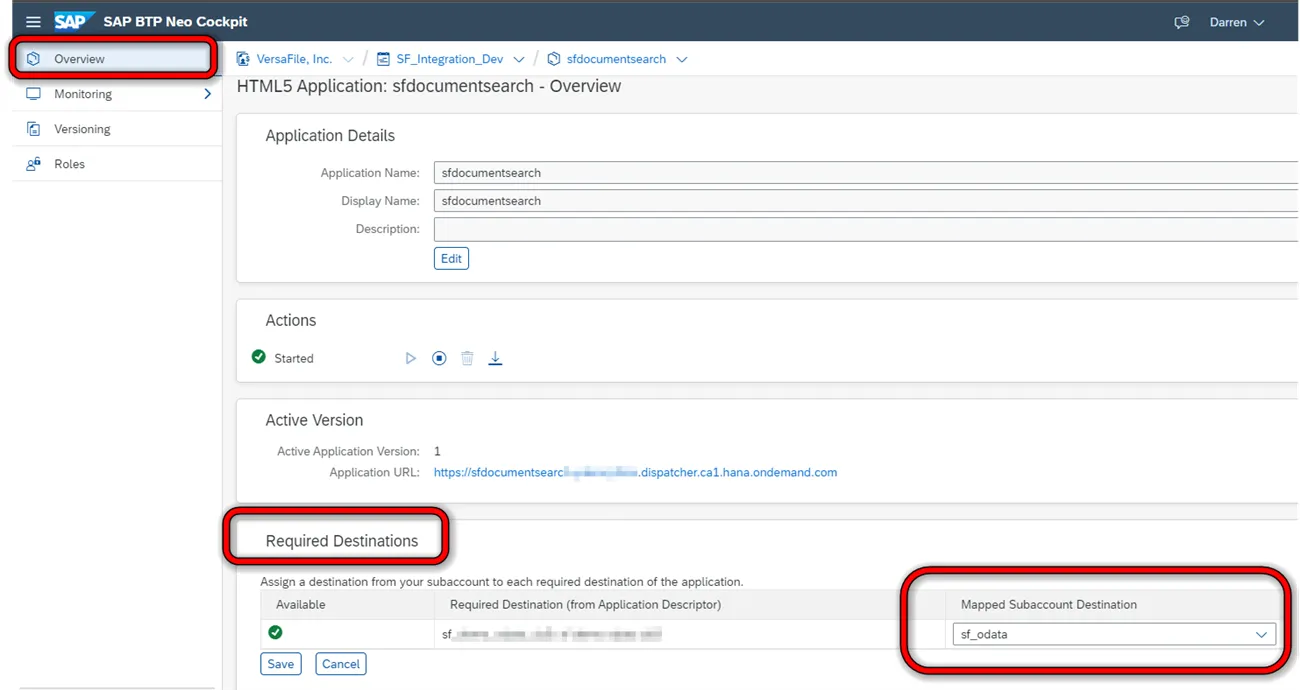Click the "Active Version" section heading
The image size is (1300, 690).
coord(314,420)
